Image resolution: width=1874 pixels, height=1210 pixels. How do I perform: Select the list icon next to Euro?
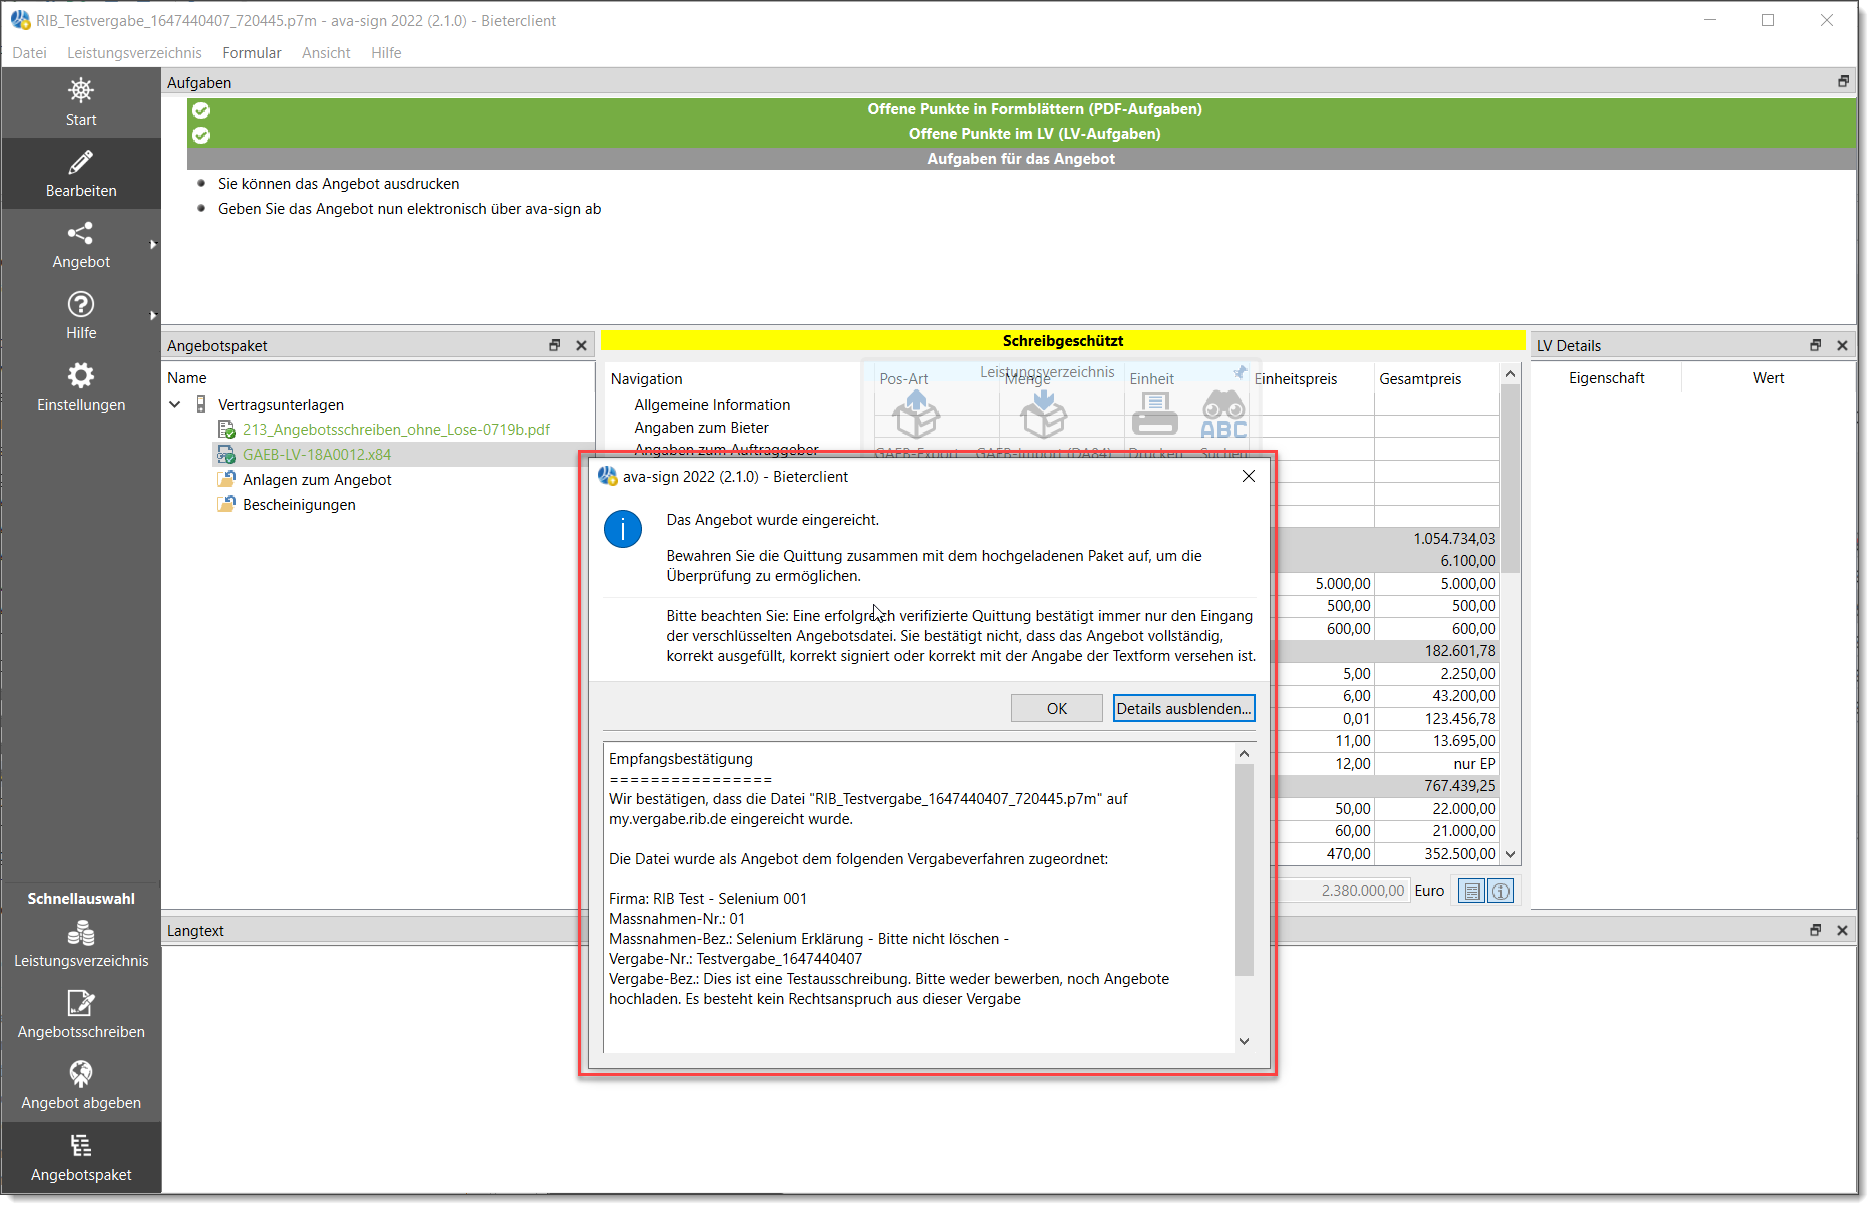1471,891
